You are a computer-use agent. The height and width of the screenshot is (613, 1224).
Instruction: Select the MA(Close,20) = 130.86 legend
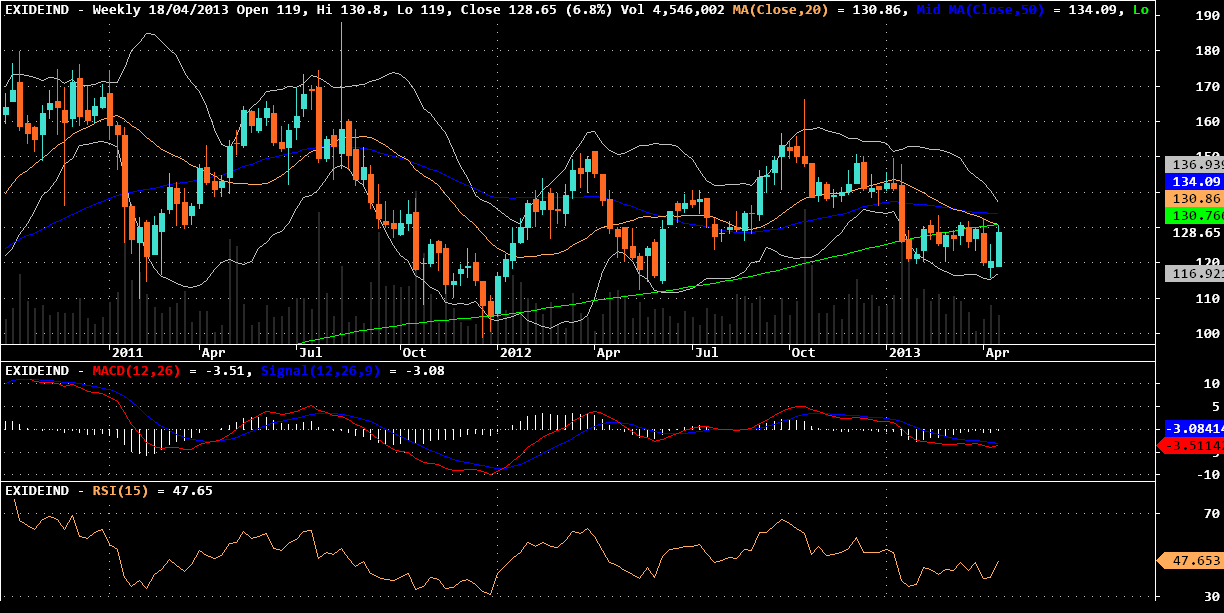tap(820, 9)
